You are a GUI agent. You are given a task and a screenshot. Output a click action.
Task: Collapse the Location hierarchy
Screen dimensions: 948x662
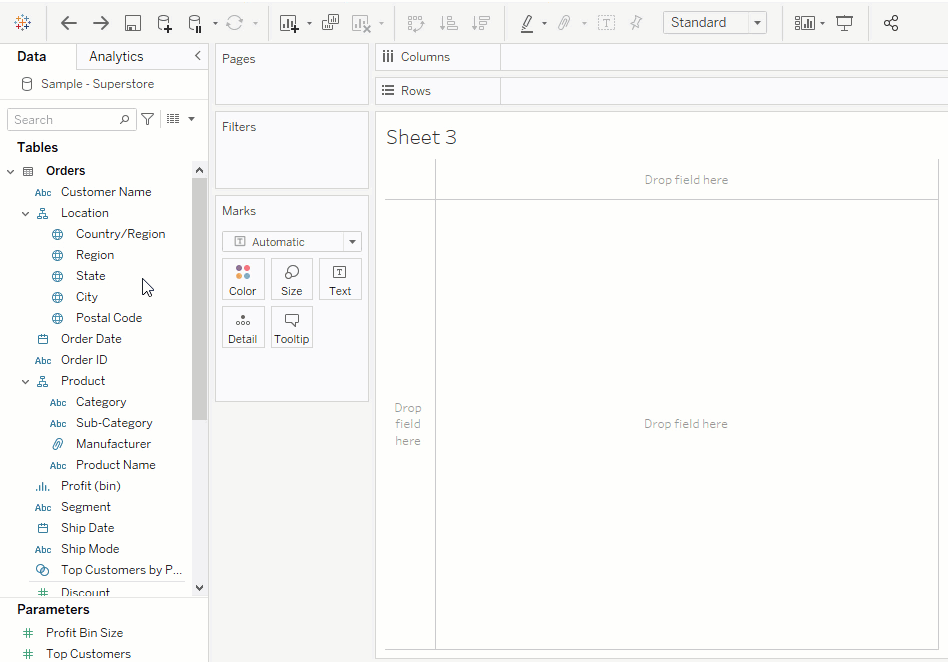26,213
